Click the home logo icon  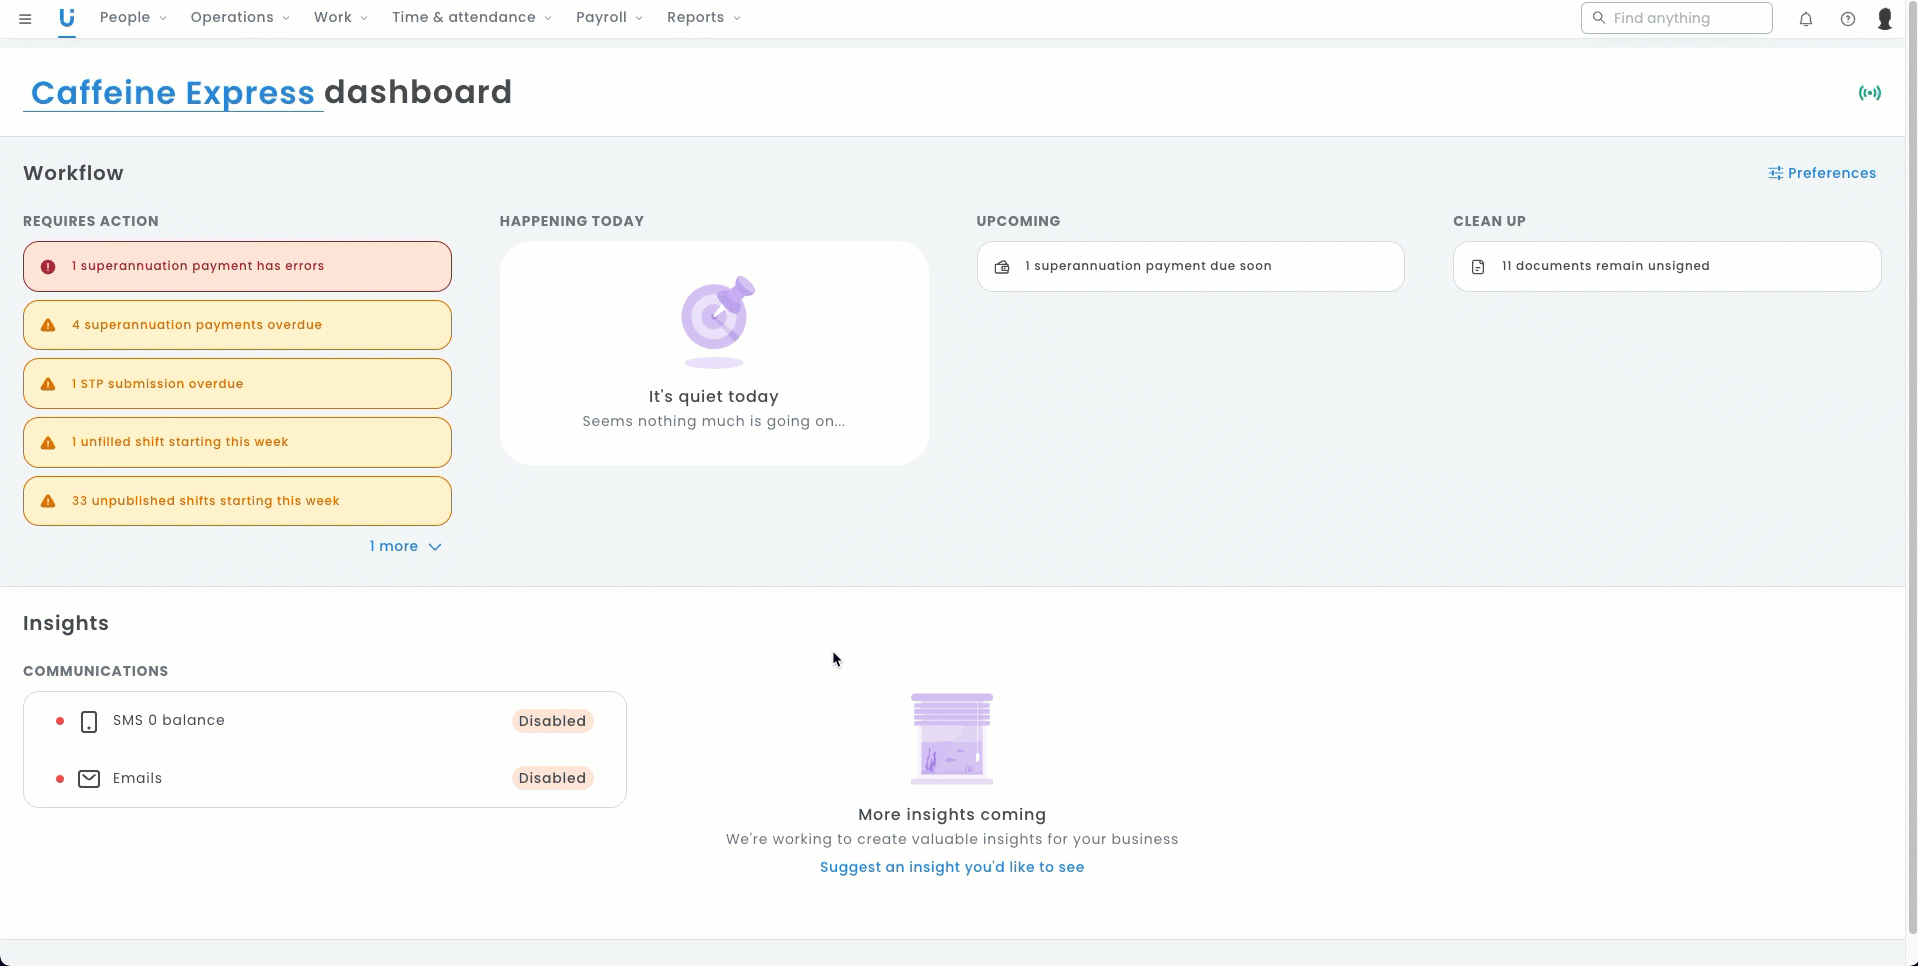pos(67,18)
